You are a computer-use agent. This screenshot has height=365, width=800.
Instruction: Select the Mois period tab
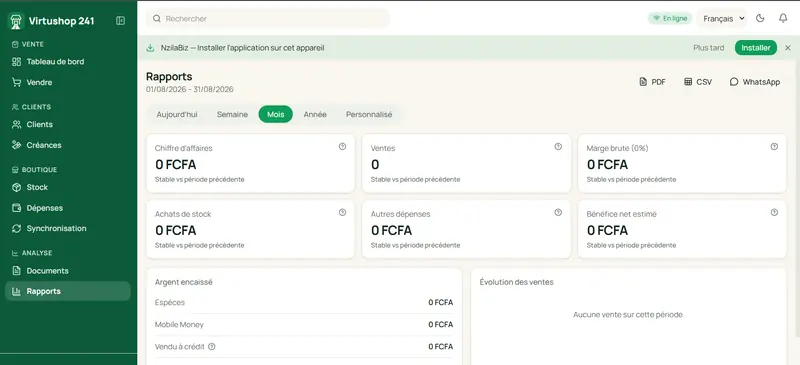(x=276, y=114)
